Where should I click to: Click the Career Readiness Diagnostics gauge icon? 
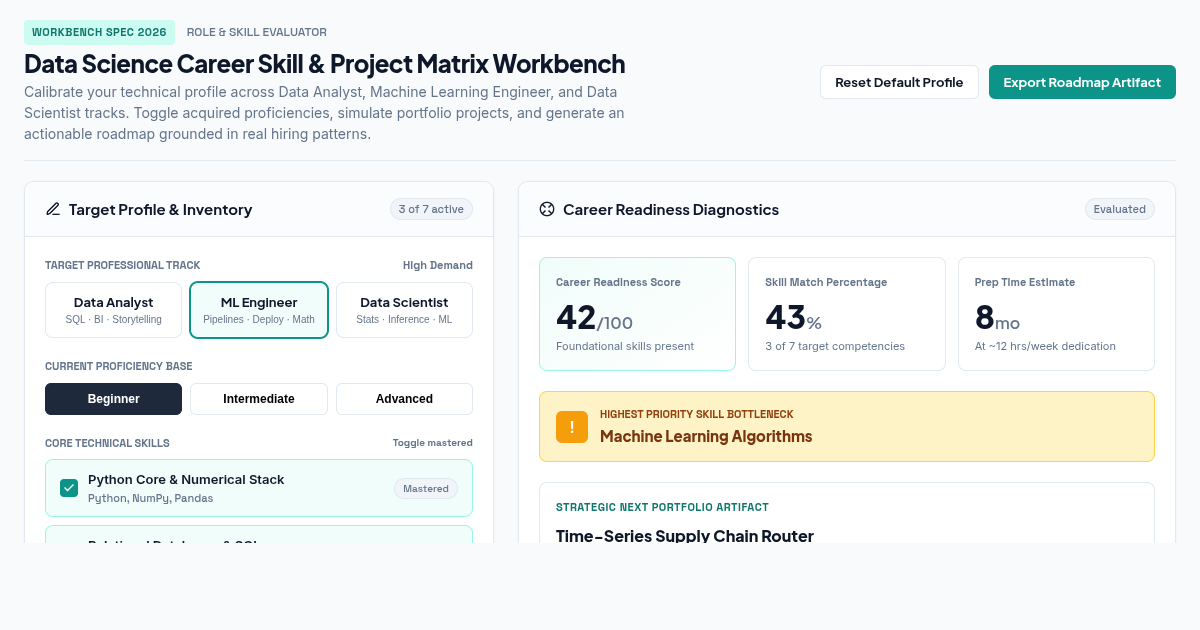[547, 209]
